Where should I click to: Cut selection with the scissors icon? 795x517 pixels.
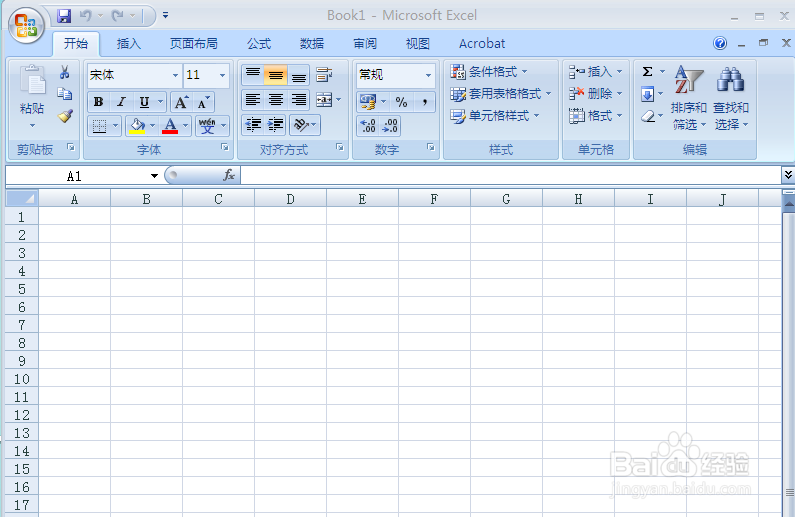click(64, 72)
